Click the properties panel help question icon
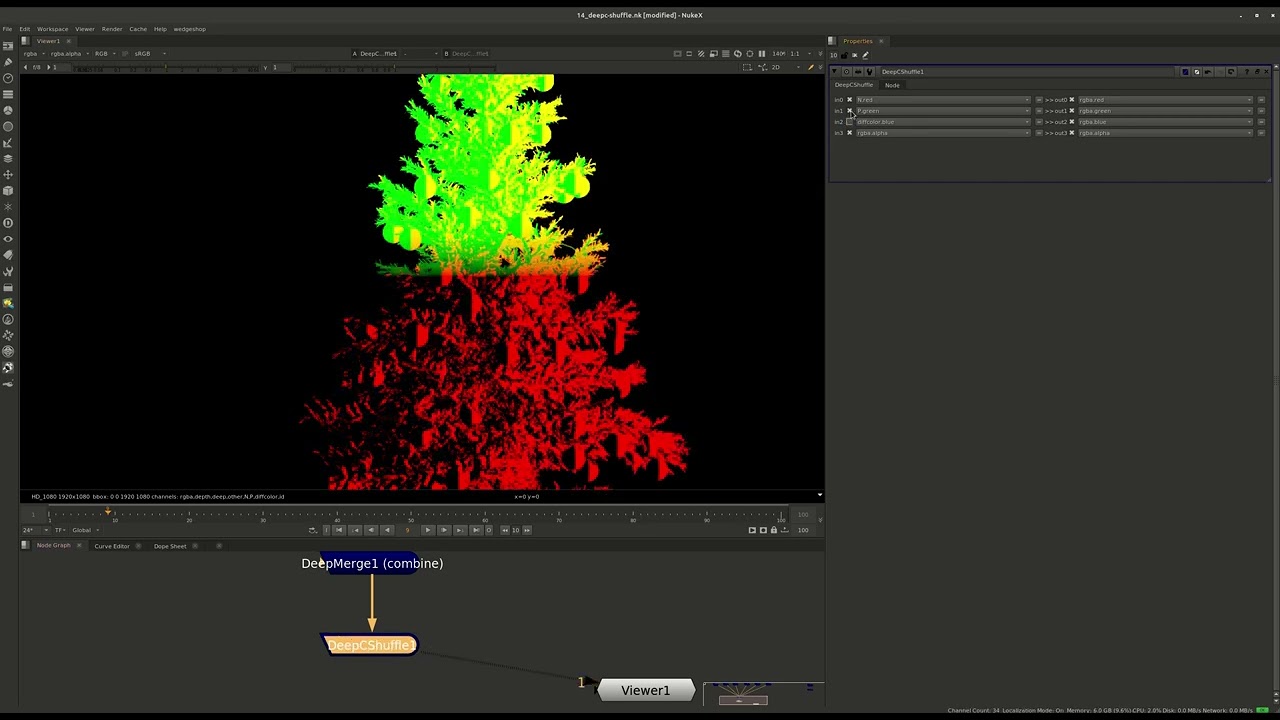The image size is (1280, 720). [1247, 72]
